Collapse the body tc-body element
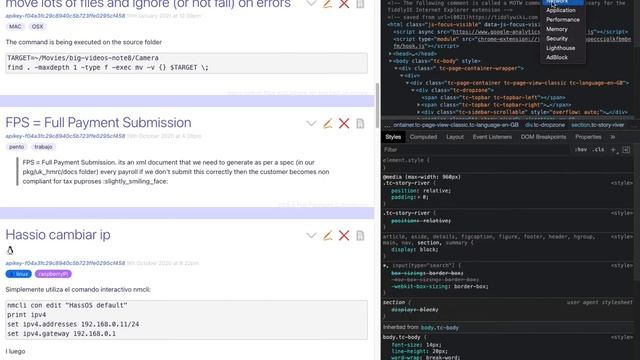The height and width of the screenshot is (360, 640). (390, 61)
